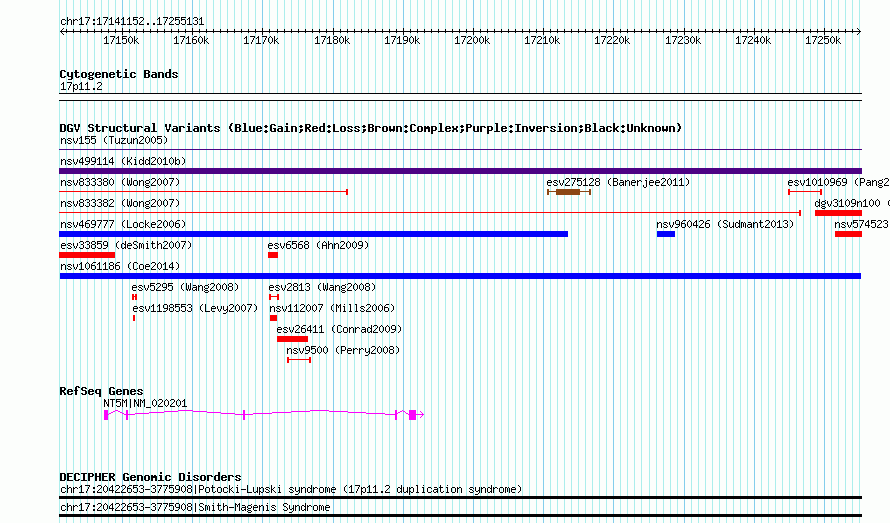This screenshot has width=890, height=523.
Task: Click the Cytogenetic Bands track title
Action: (x=119, y=74)
